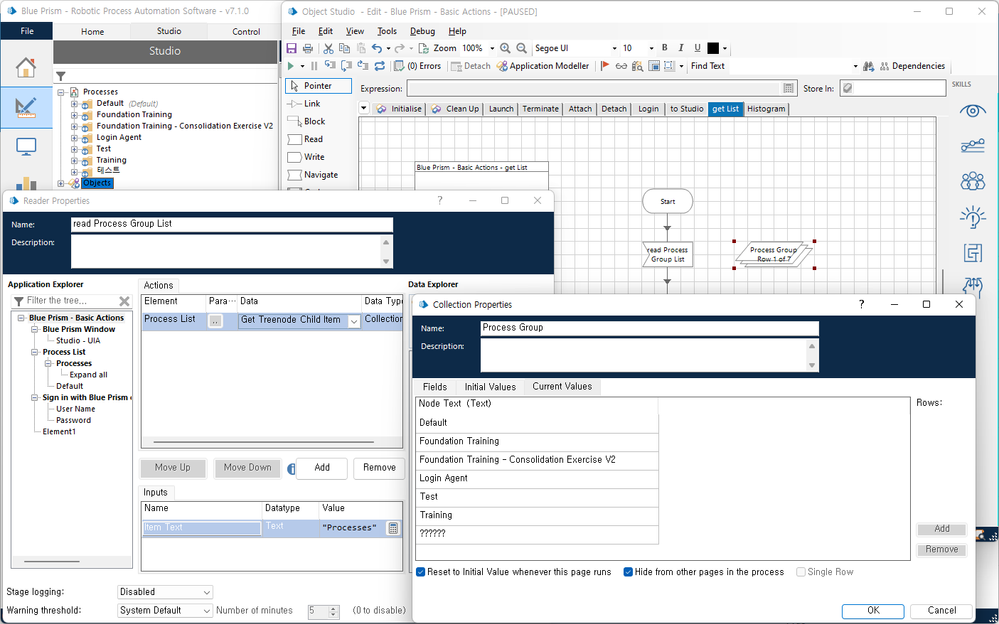Click OK in Collection Properties

pyautogui.click(x=872, y=610)
